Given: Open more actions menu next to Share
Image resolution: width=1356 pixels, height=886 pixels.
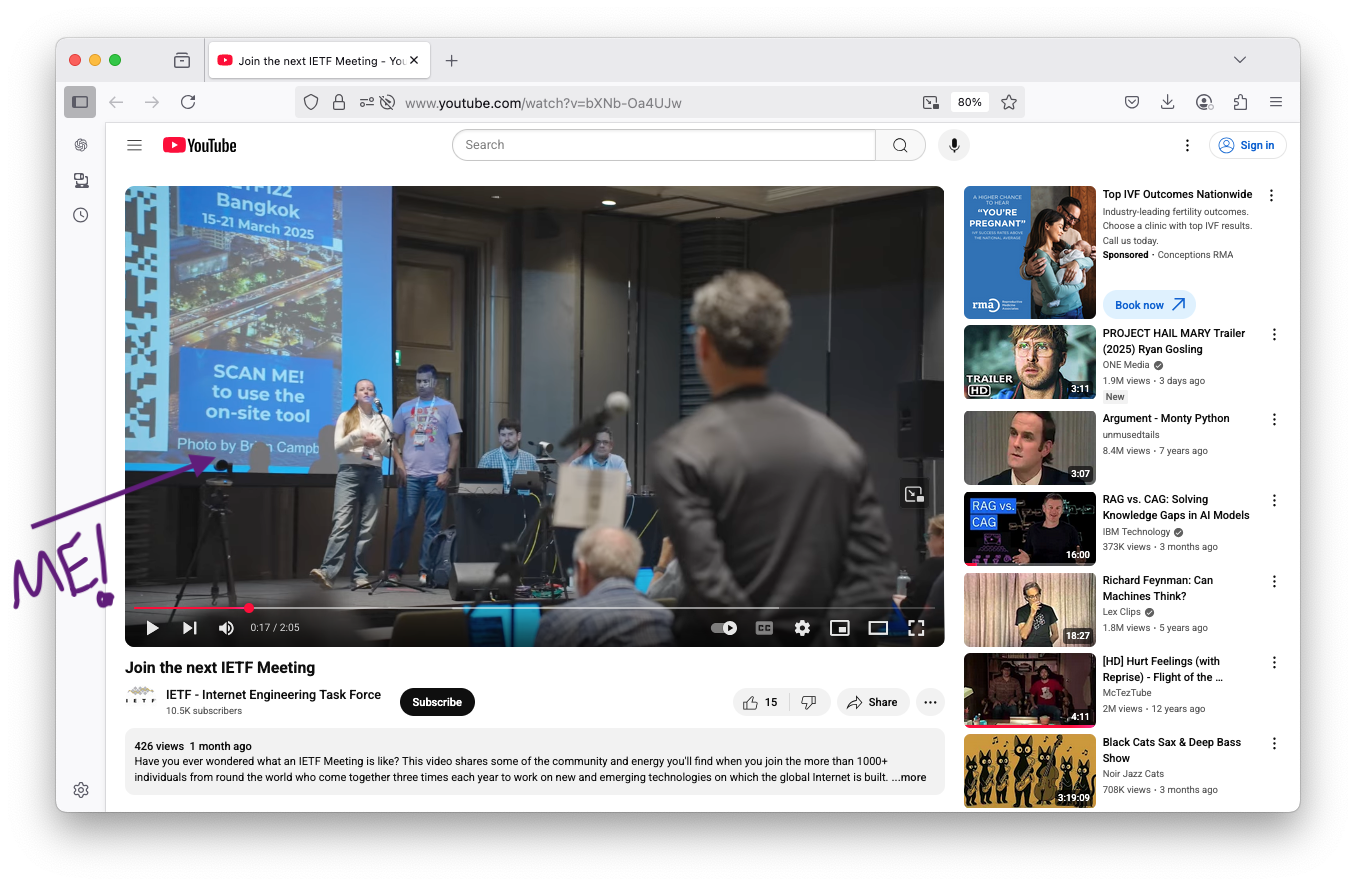Looking at the screenshot, I should click(930, 702).
